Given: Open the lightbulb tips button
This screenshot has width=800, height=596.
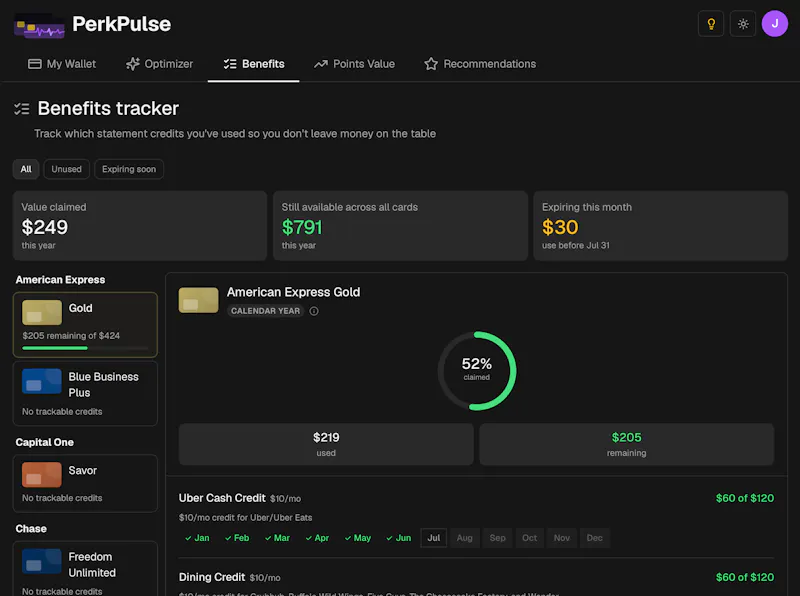Looking at the screenshot, I should 711,23.
